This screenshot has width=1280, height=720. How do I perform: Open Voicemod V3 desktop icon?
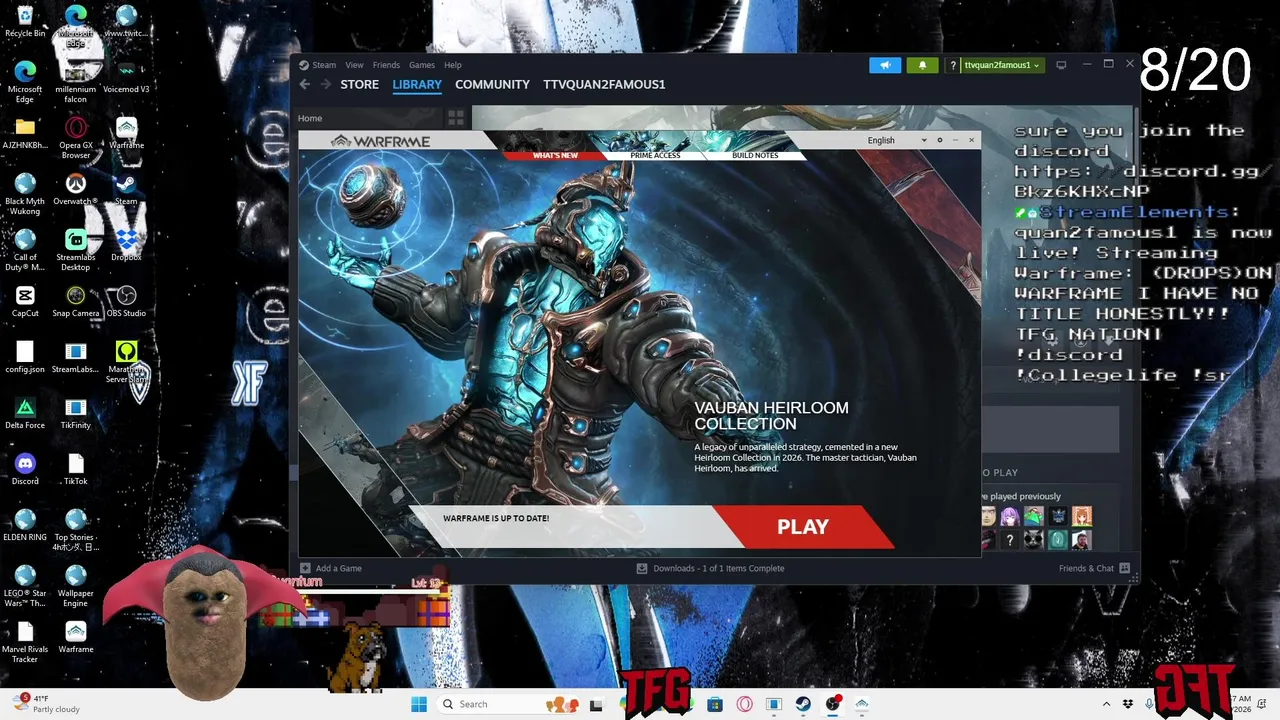(x=126, y=77)
